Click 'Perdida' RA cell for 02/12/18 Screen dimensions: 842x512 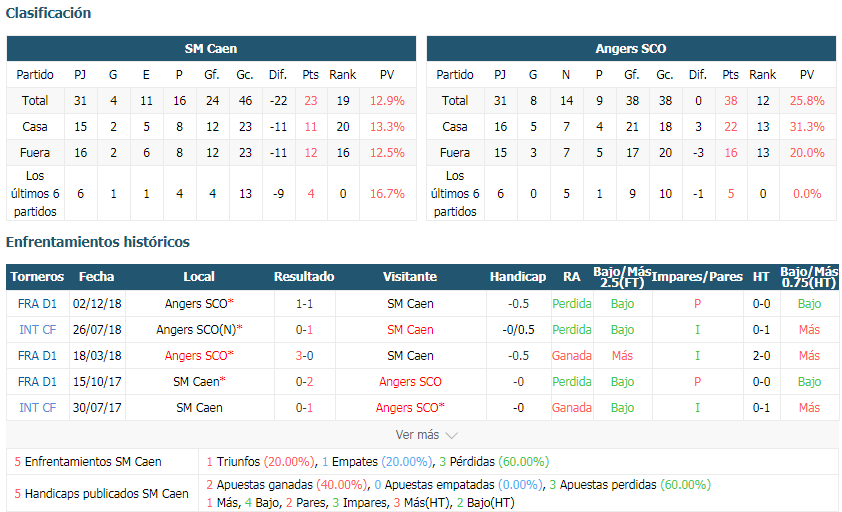coord(572,304)
